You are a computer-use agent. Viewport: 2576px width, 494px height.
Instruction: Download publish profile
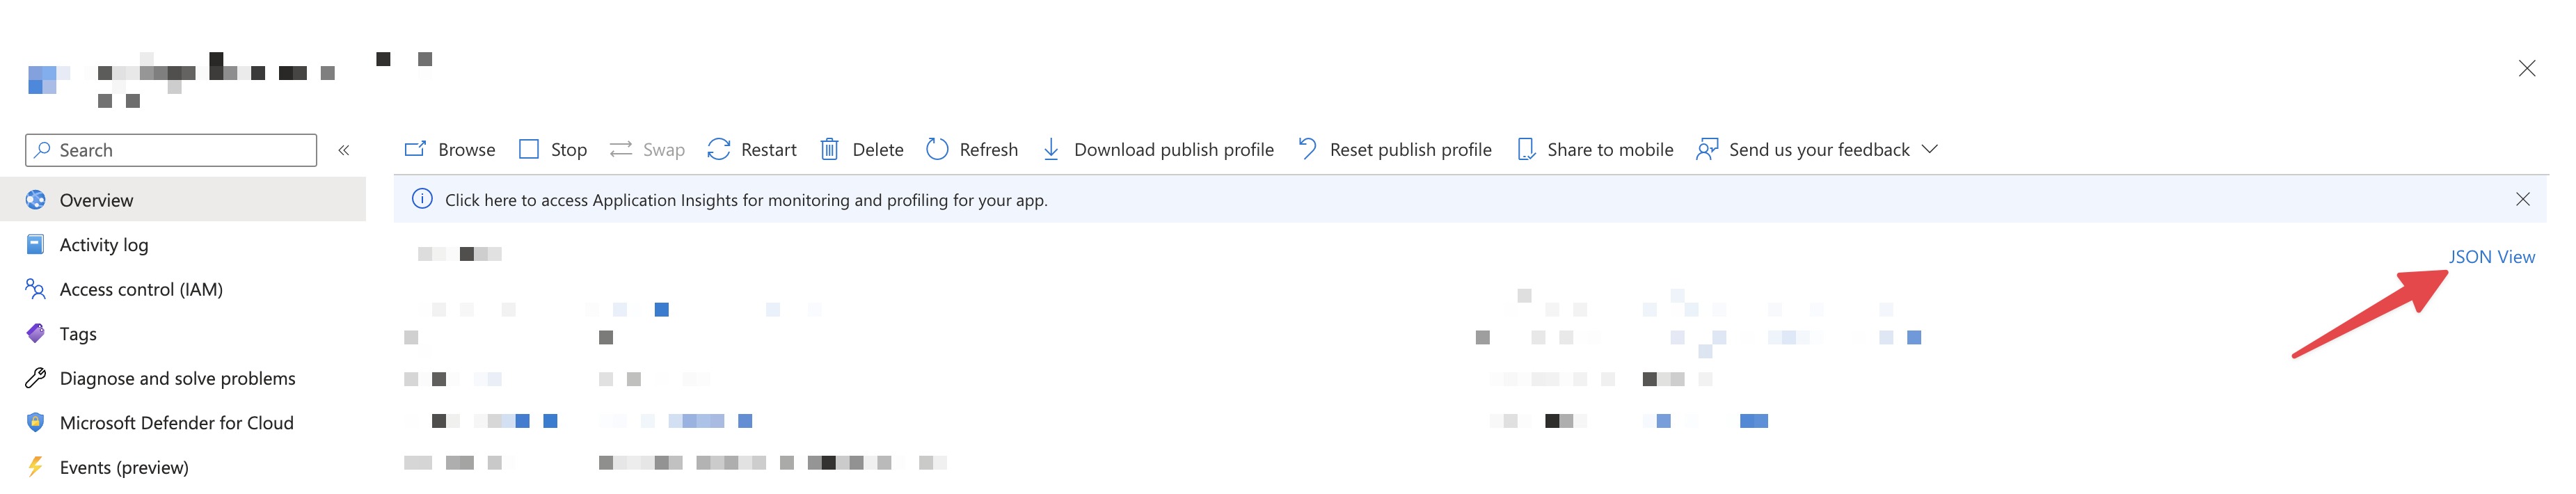1158,149
